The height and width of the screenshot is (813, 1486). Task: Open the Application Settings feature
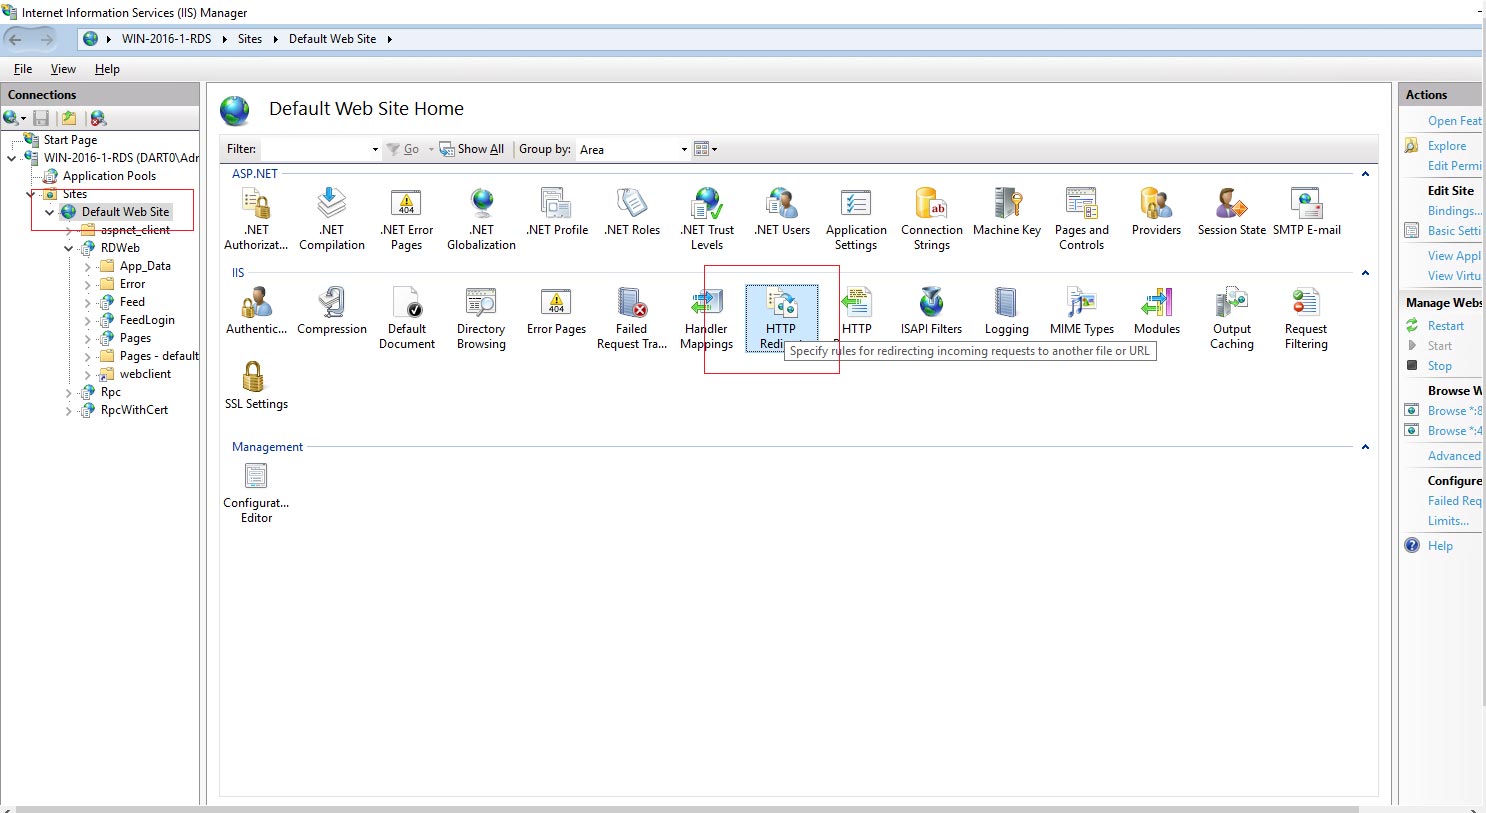856,219
